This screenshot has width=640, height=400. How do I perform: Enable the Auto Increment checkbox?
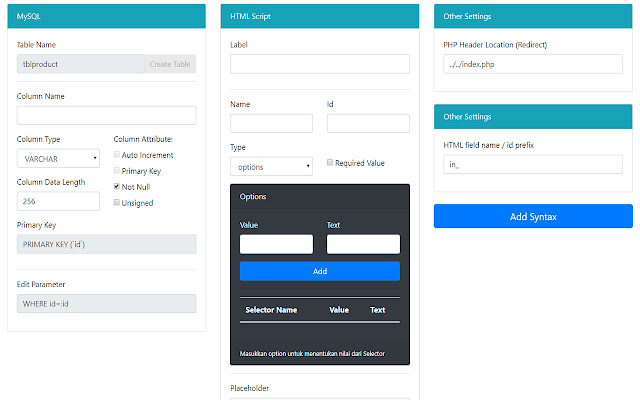coord(117,155)
